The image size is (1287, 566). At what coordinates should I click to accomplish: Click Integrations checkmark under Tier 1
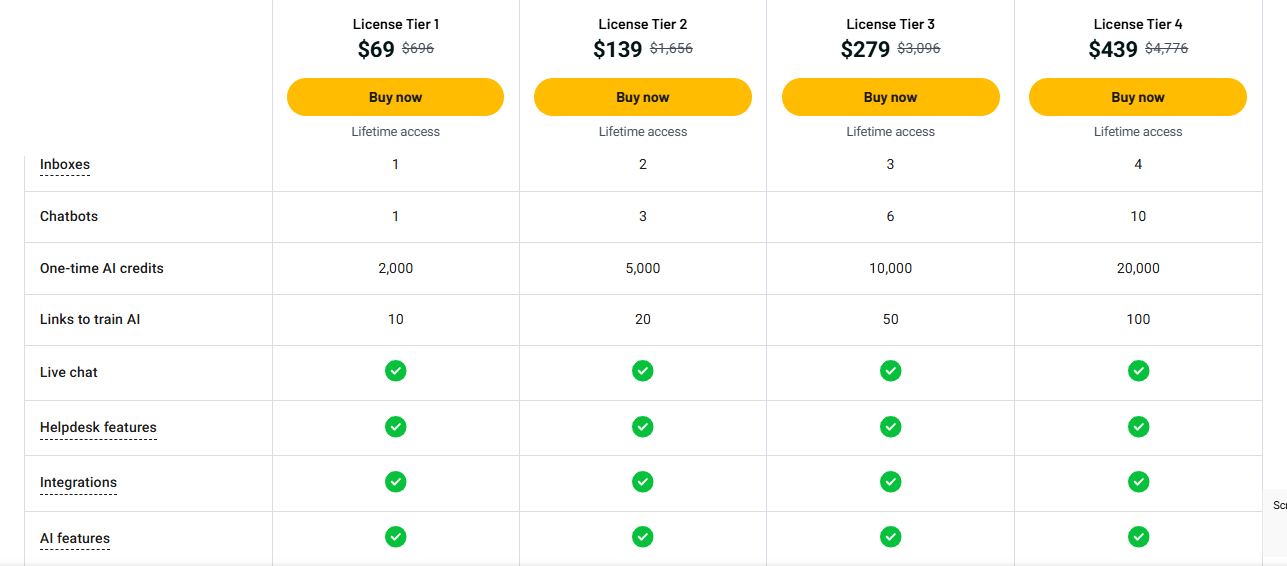coord(395,482)
